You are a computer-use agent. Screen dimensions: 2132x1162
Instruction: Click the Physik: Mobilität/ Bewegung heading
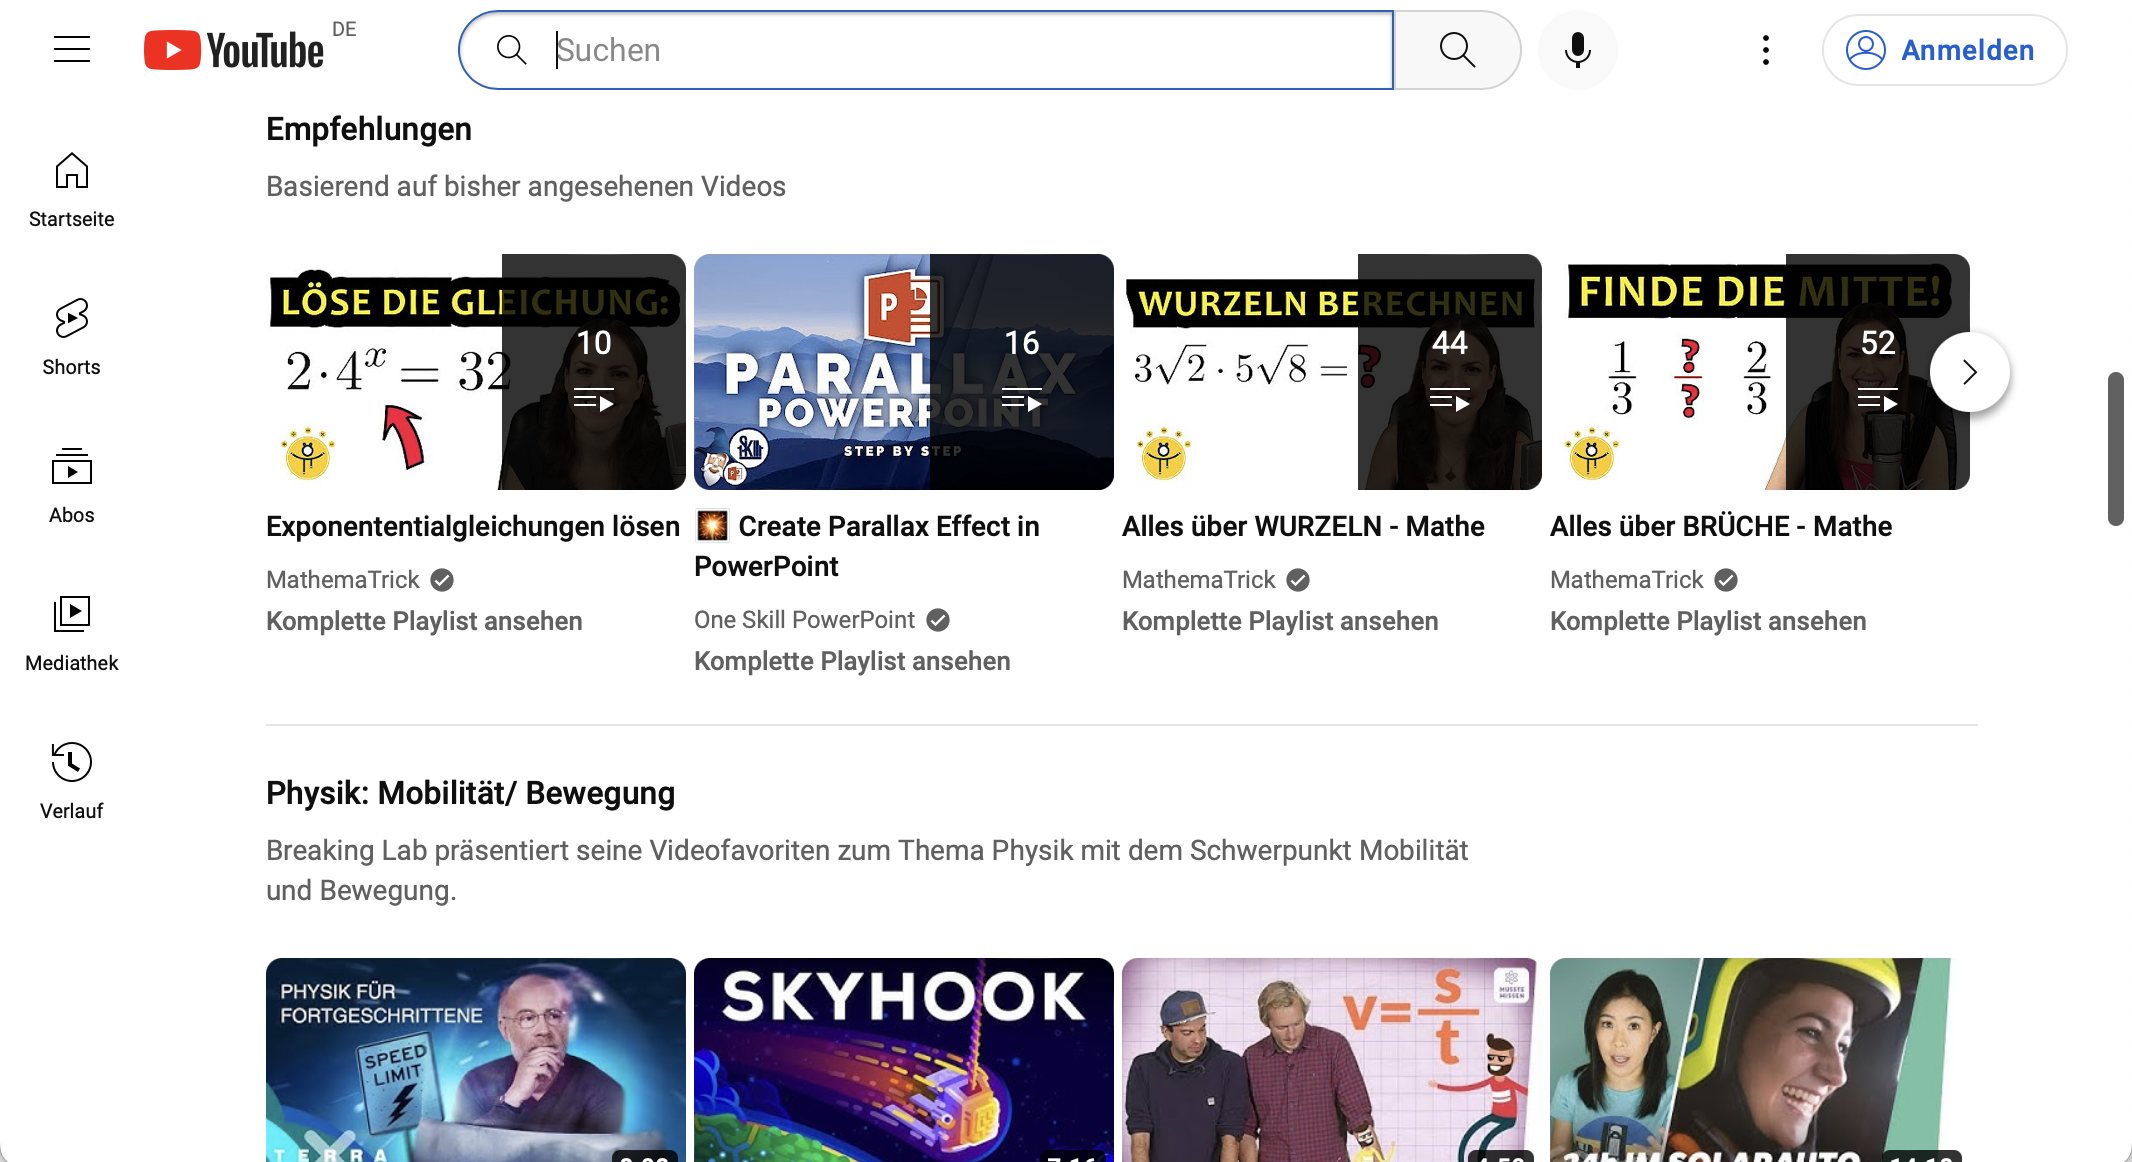[470, 793]
